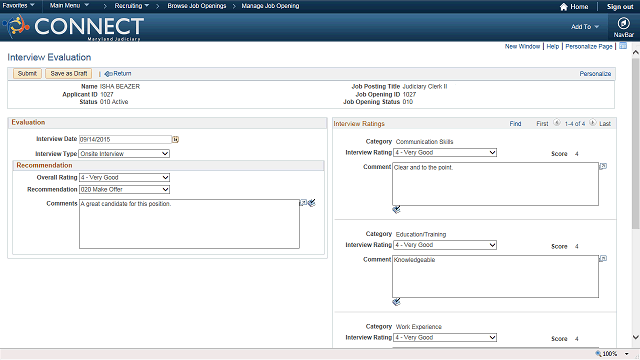This screenshot has width=640, height=360.
Task: Open the Recommendation dropdown
Action: coord(124,189)
